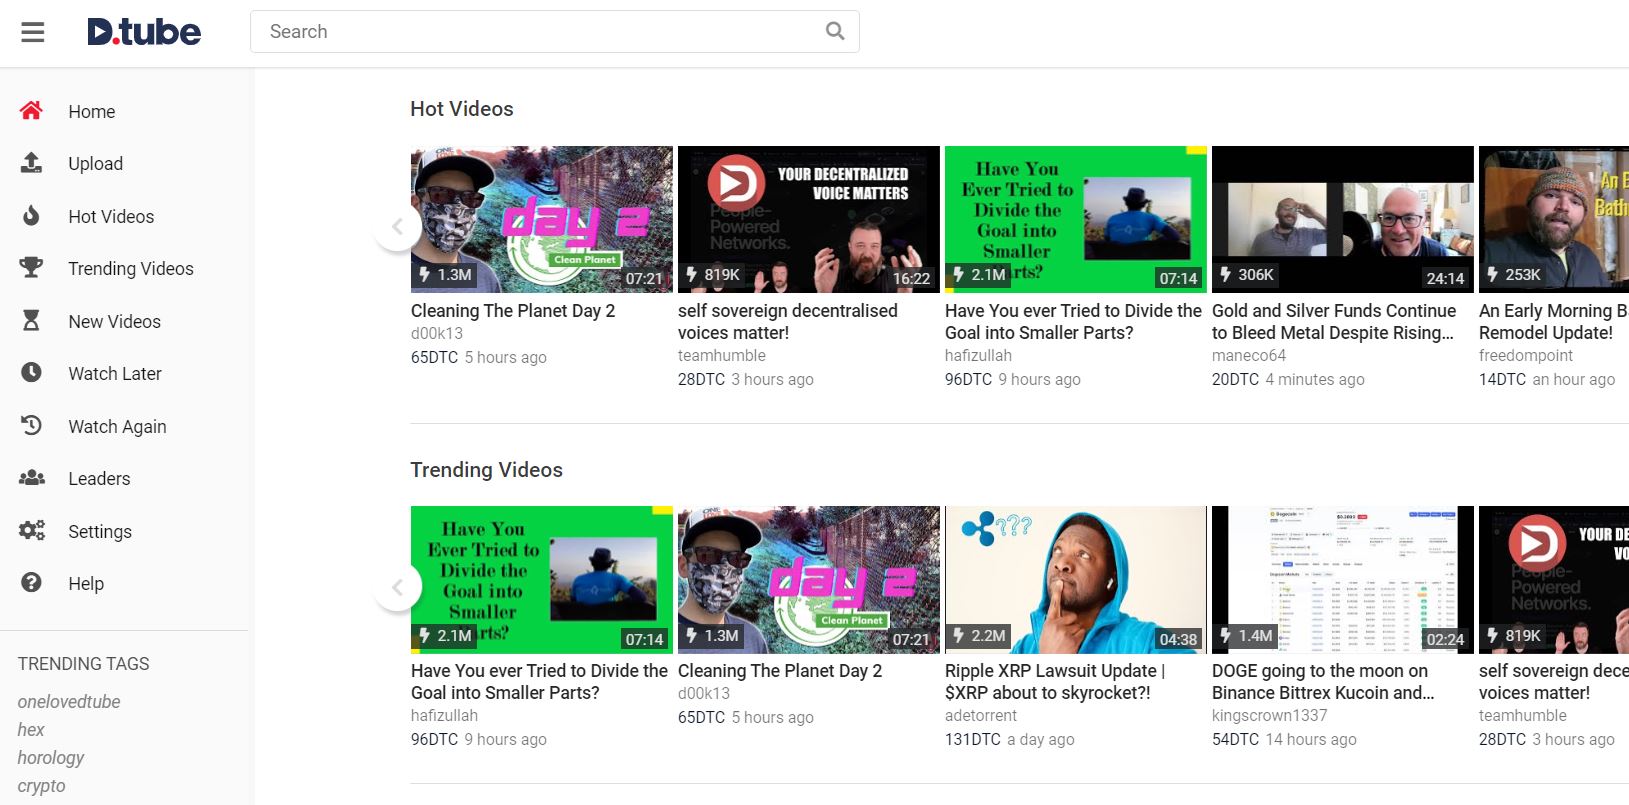Toggle the hamburger sidebar menu

(33, 32)
